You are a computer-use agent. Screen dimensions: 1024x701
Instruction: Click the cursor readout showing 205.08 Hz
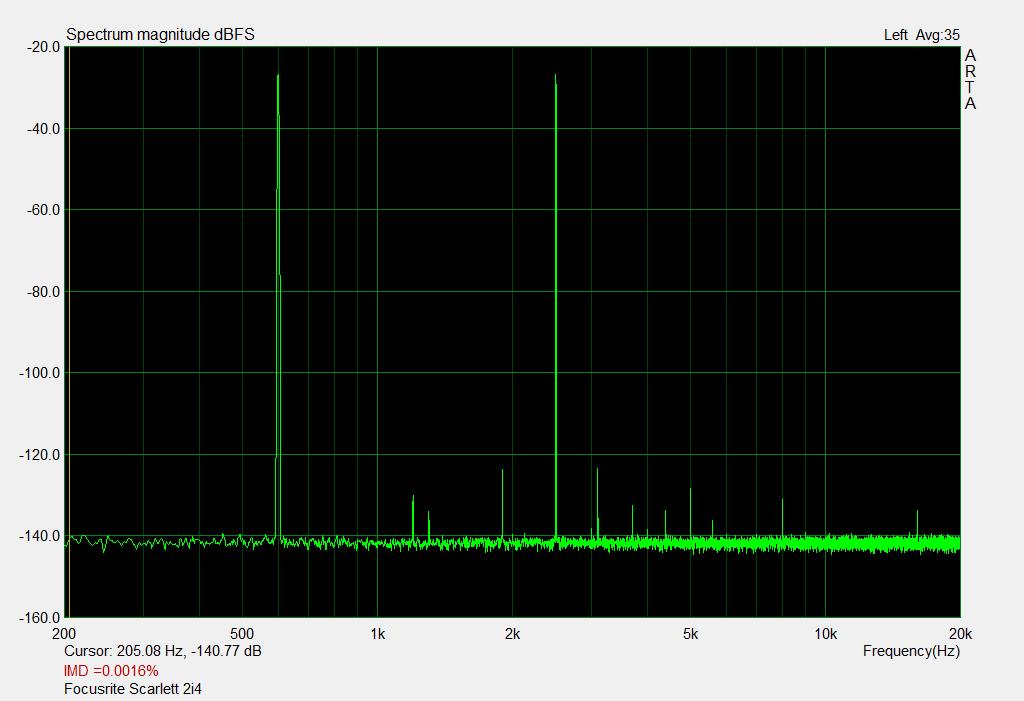[163, 651]
